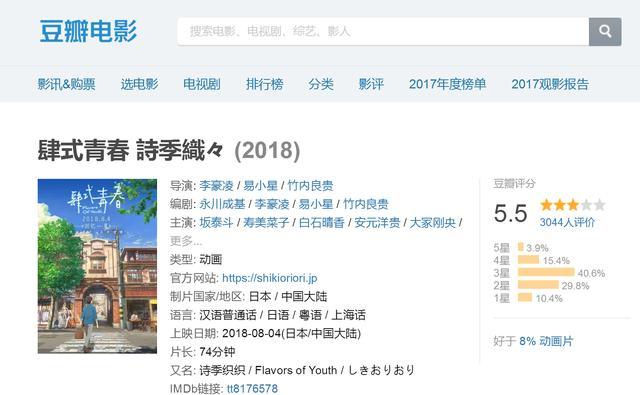
Task: Open actor 安元洋贵 link
Action: 377,222
